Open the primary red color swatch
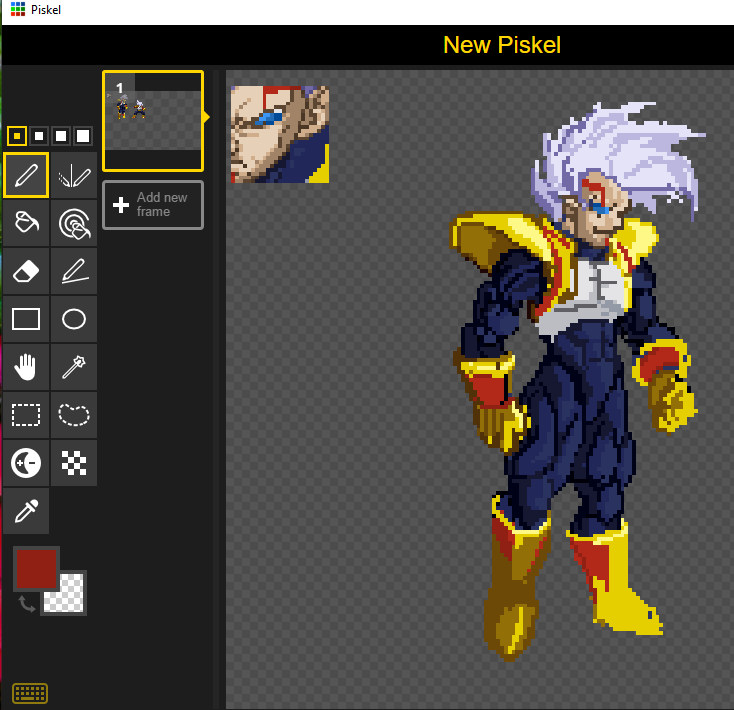Viewport: 734px width, 710px height. click(x=36, y=569)
